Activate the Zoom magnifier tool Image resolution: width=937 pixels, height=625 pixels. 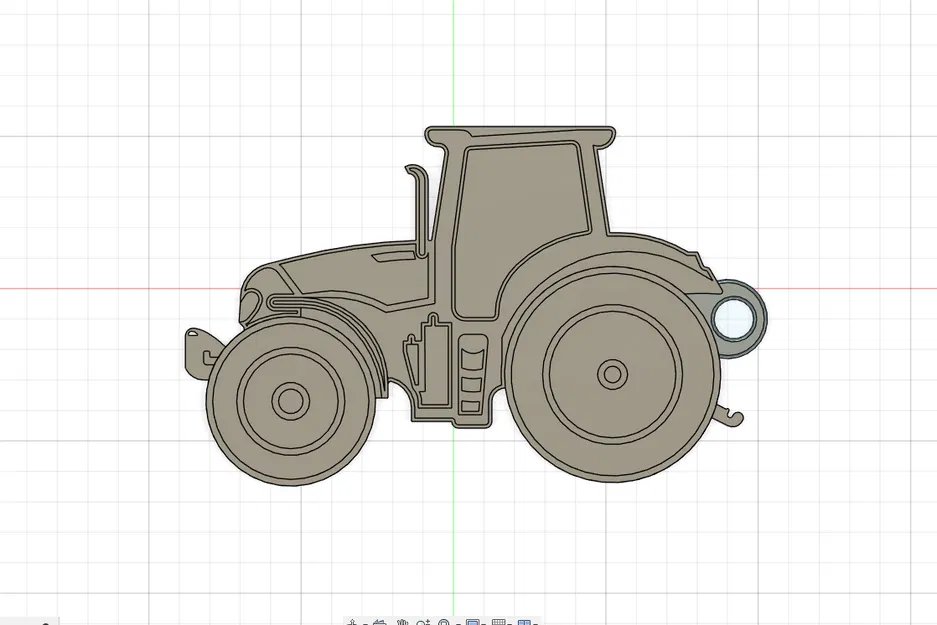(421, 619)
